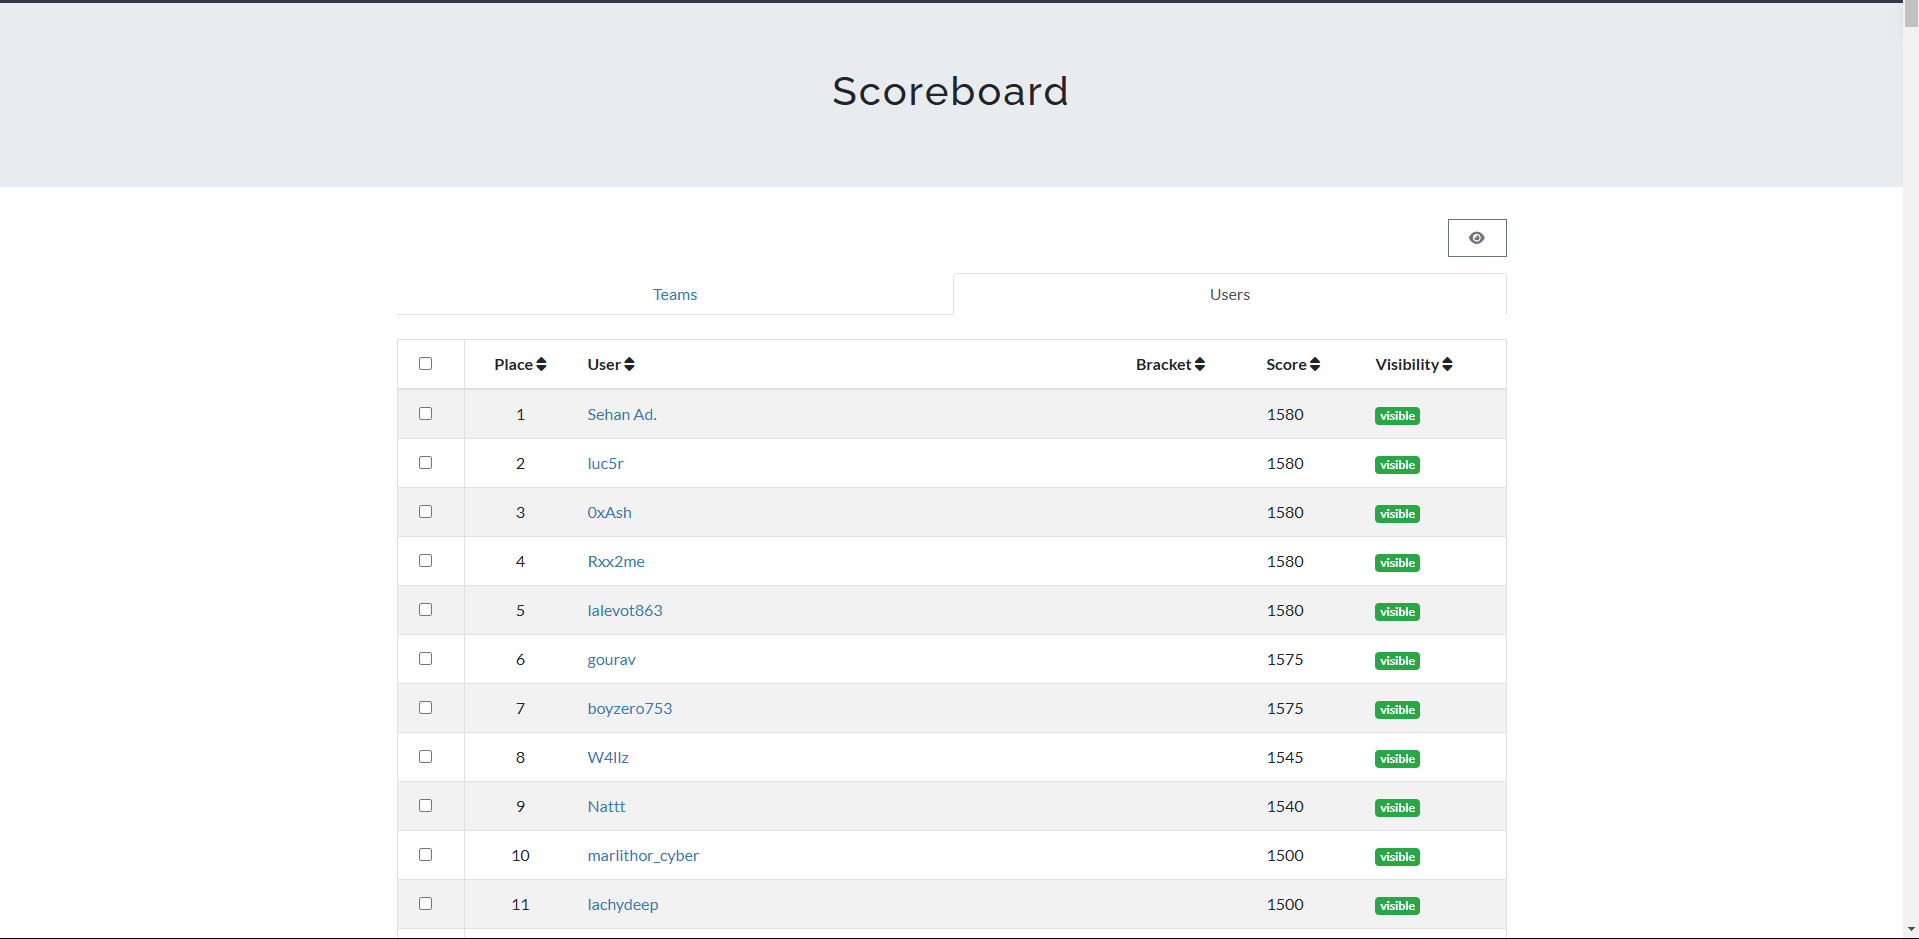The image size is (1919, 939).
Task: Click the scrollbar up arrow
Action: (x=1911, y=8)
